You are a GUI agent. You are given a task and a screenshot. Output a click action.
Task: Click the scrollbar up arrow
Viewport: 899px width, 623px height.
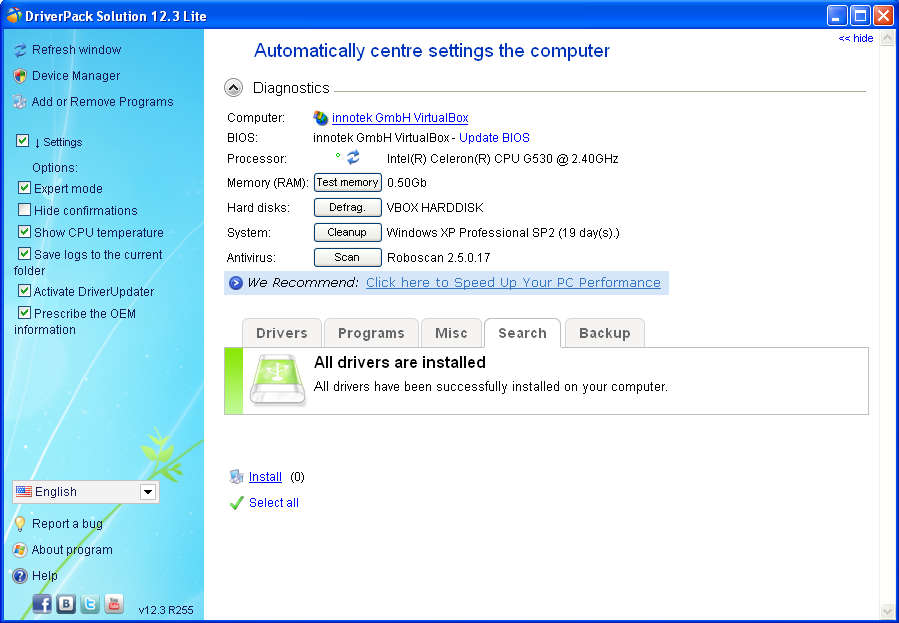click(887, 38)
